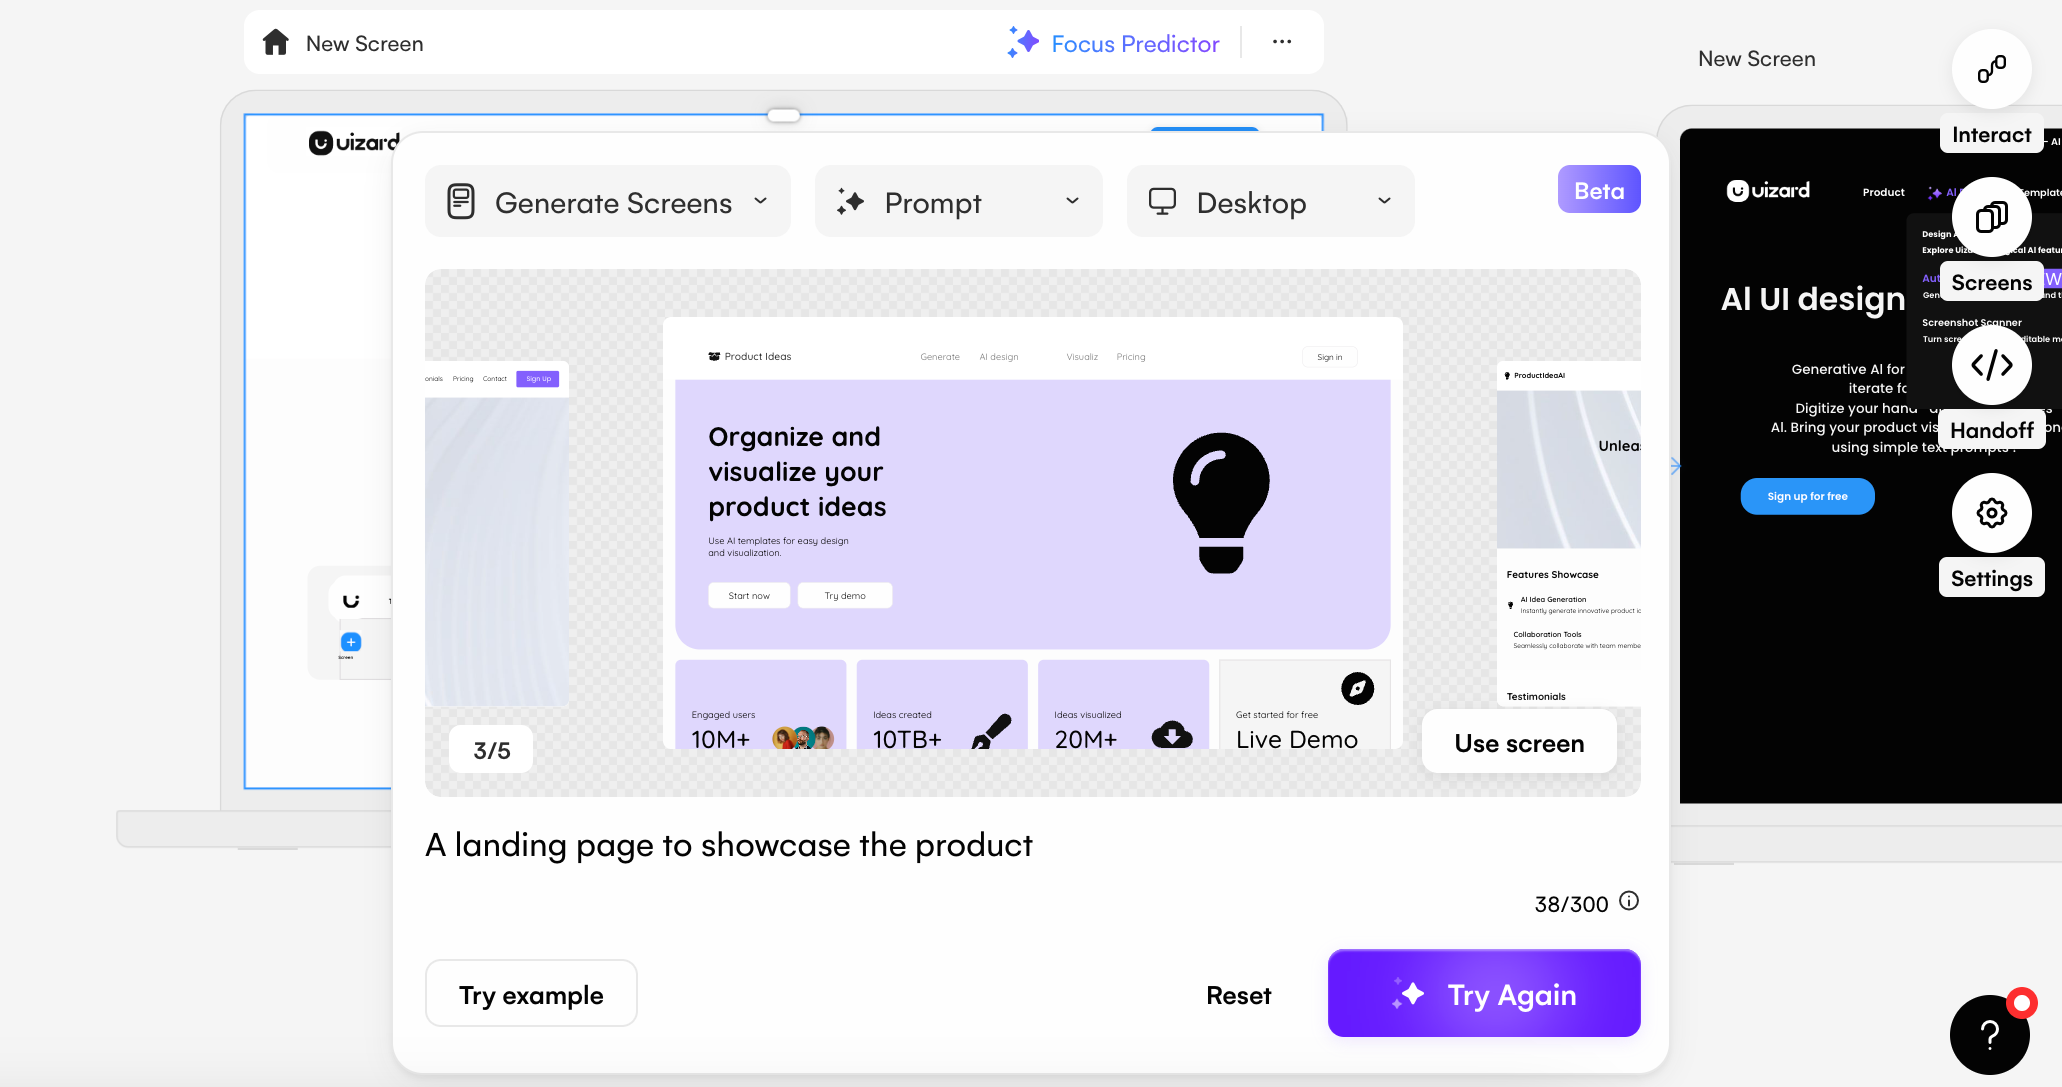Expand the Desktop device dropdown
The height and width of the screenshot is (1087, 2062).
coord(1270,202)
